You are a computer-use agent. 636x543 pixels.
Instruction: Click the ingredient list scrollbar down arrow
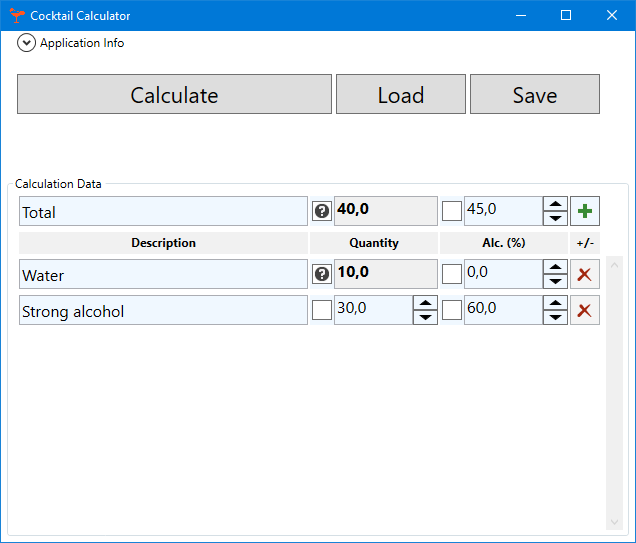(615, 522)
